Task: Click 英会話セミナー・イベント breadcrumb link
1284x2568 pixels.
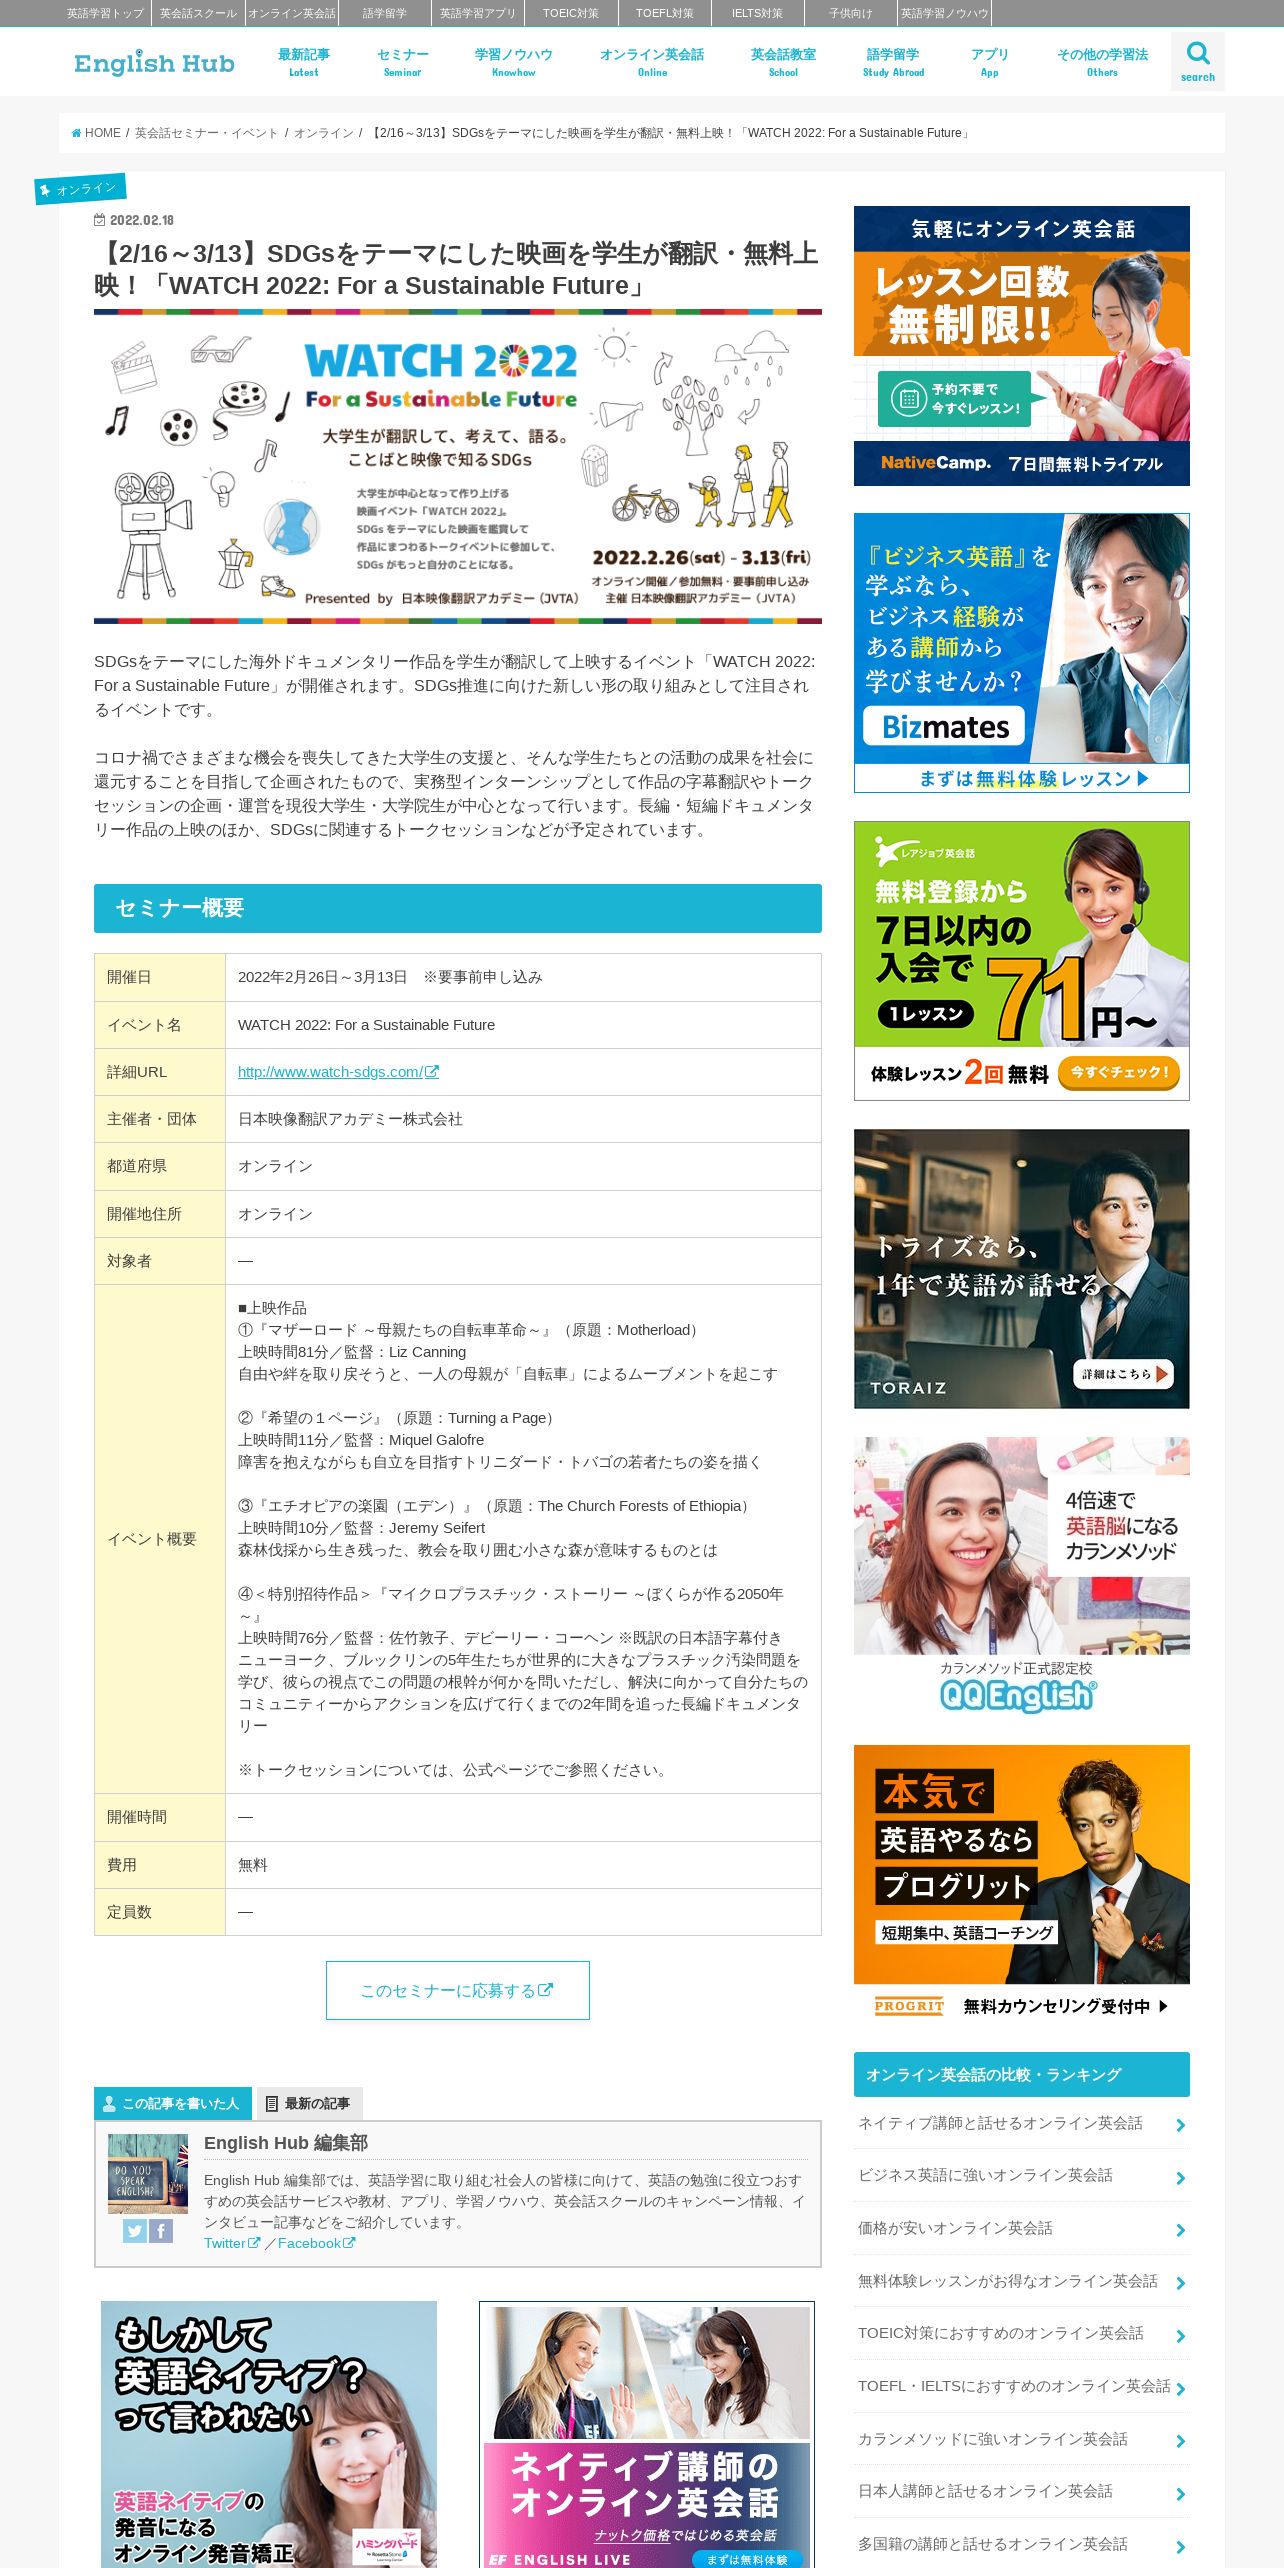Action: [x=206, y=133]
